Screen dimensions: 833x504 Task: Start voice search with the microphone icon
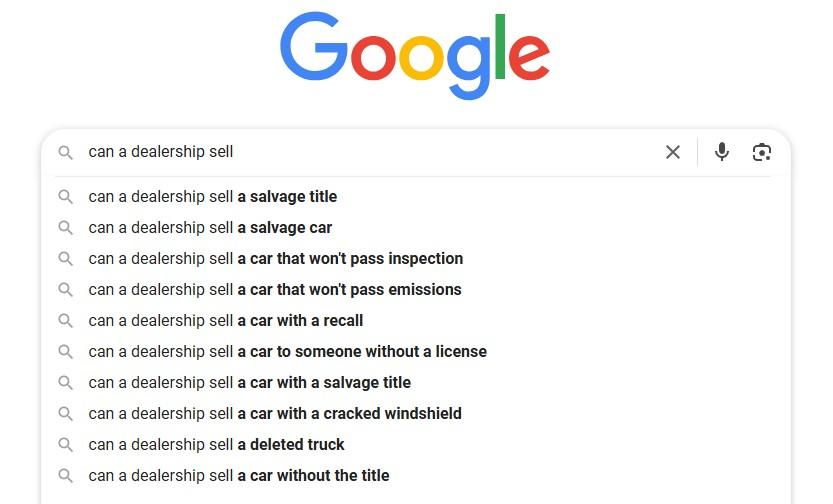pos(721,152)
